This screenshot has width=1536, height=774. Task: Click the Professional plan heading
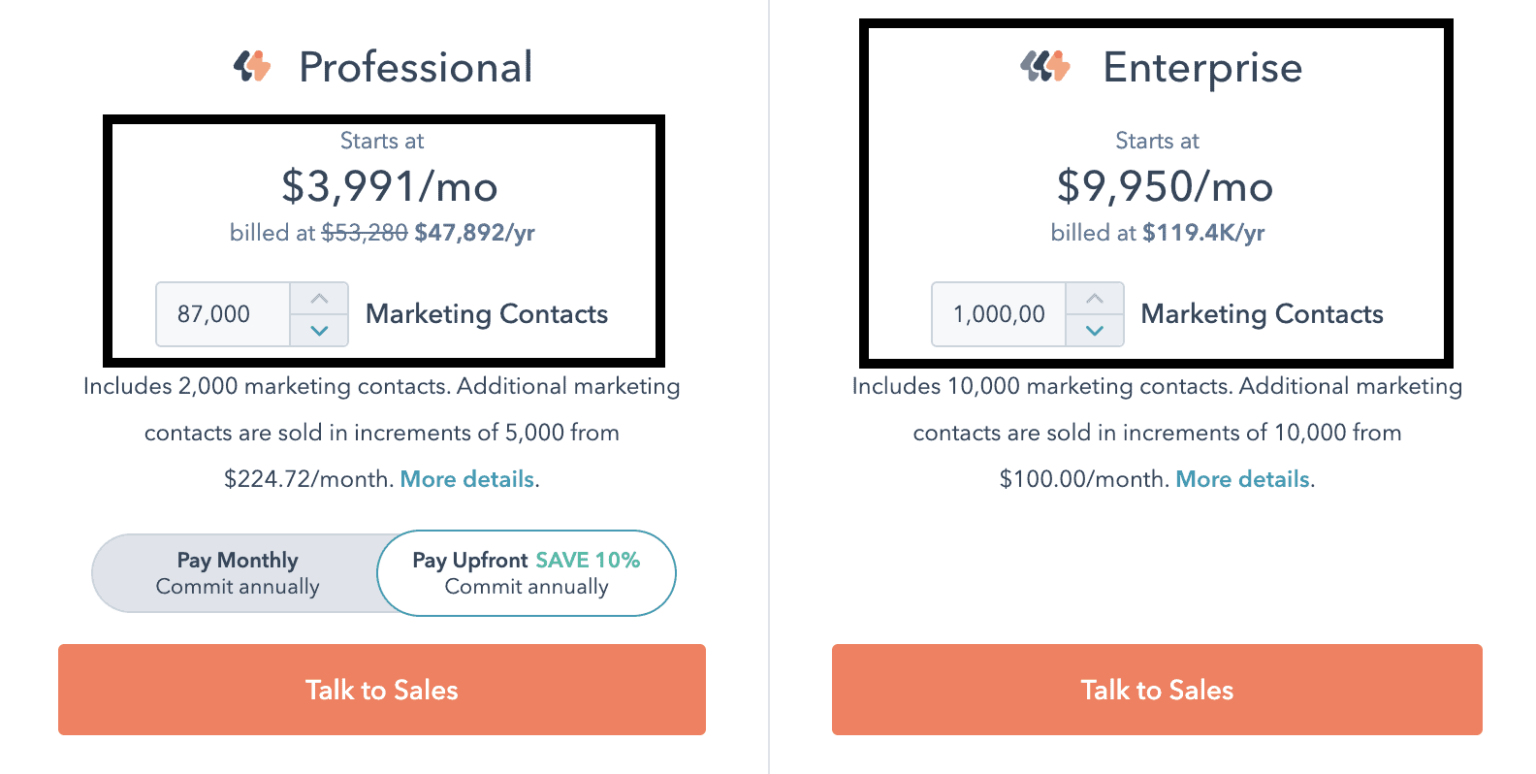(416, 66)
